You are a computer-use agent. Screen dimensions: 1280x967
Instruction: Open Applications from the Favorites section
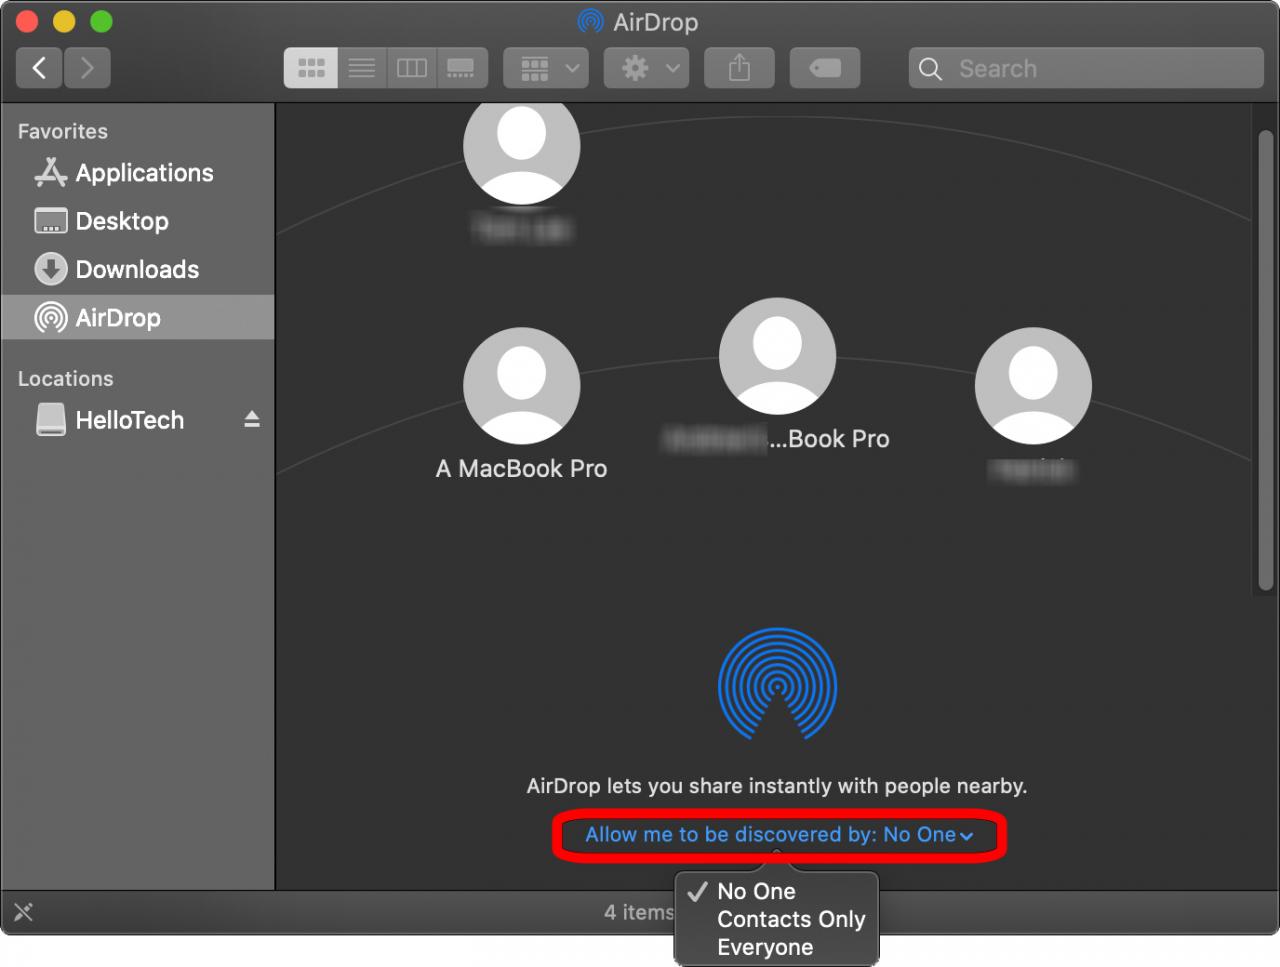tap(144, 172)
